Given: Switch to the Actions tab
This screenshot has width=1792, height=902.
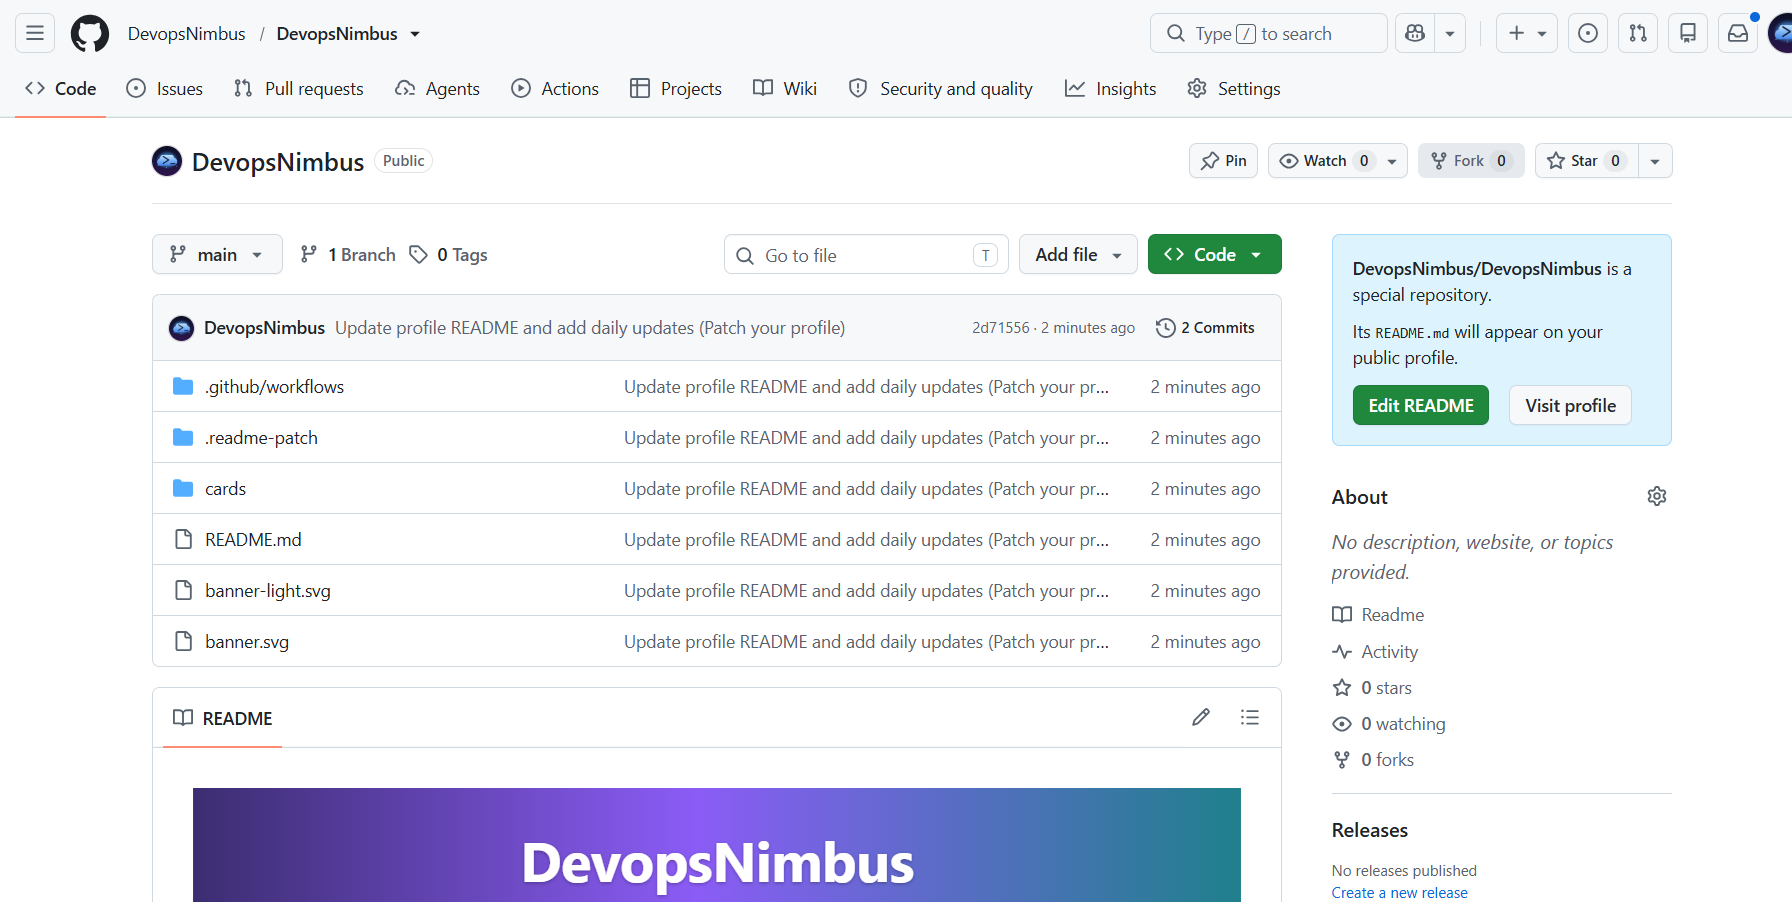Looking at the screenshot, I should [555, 88].
